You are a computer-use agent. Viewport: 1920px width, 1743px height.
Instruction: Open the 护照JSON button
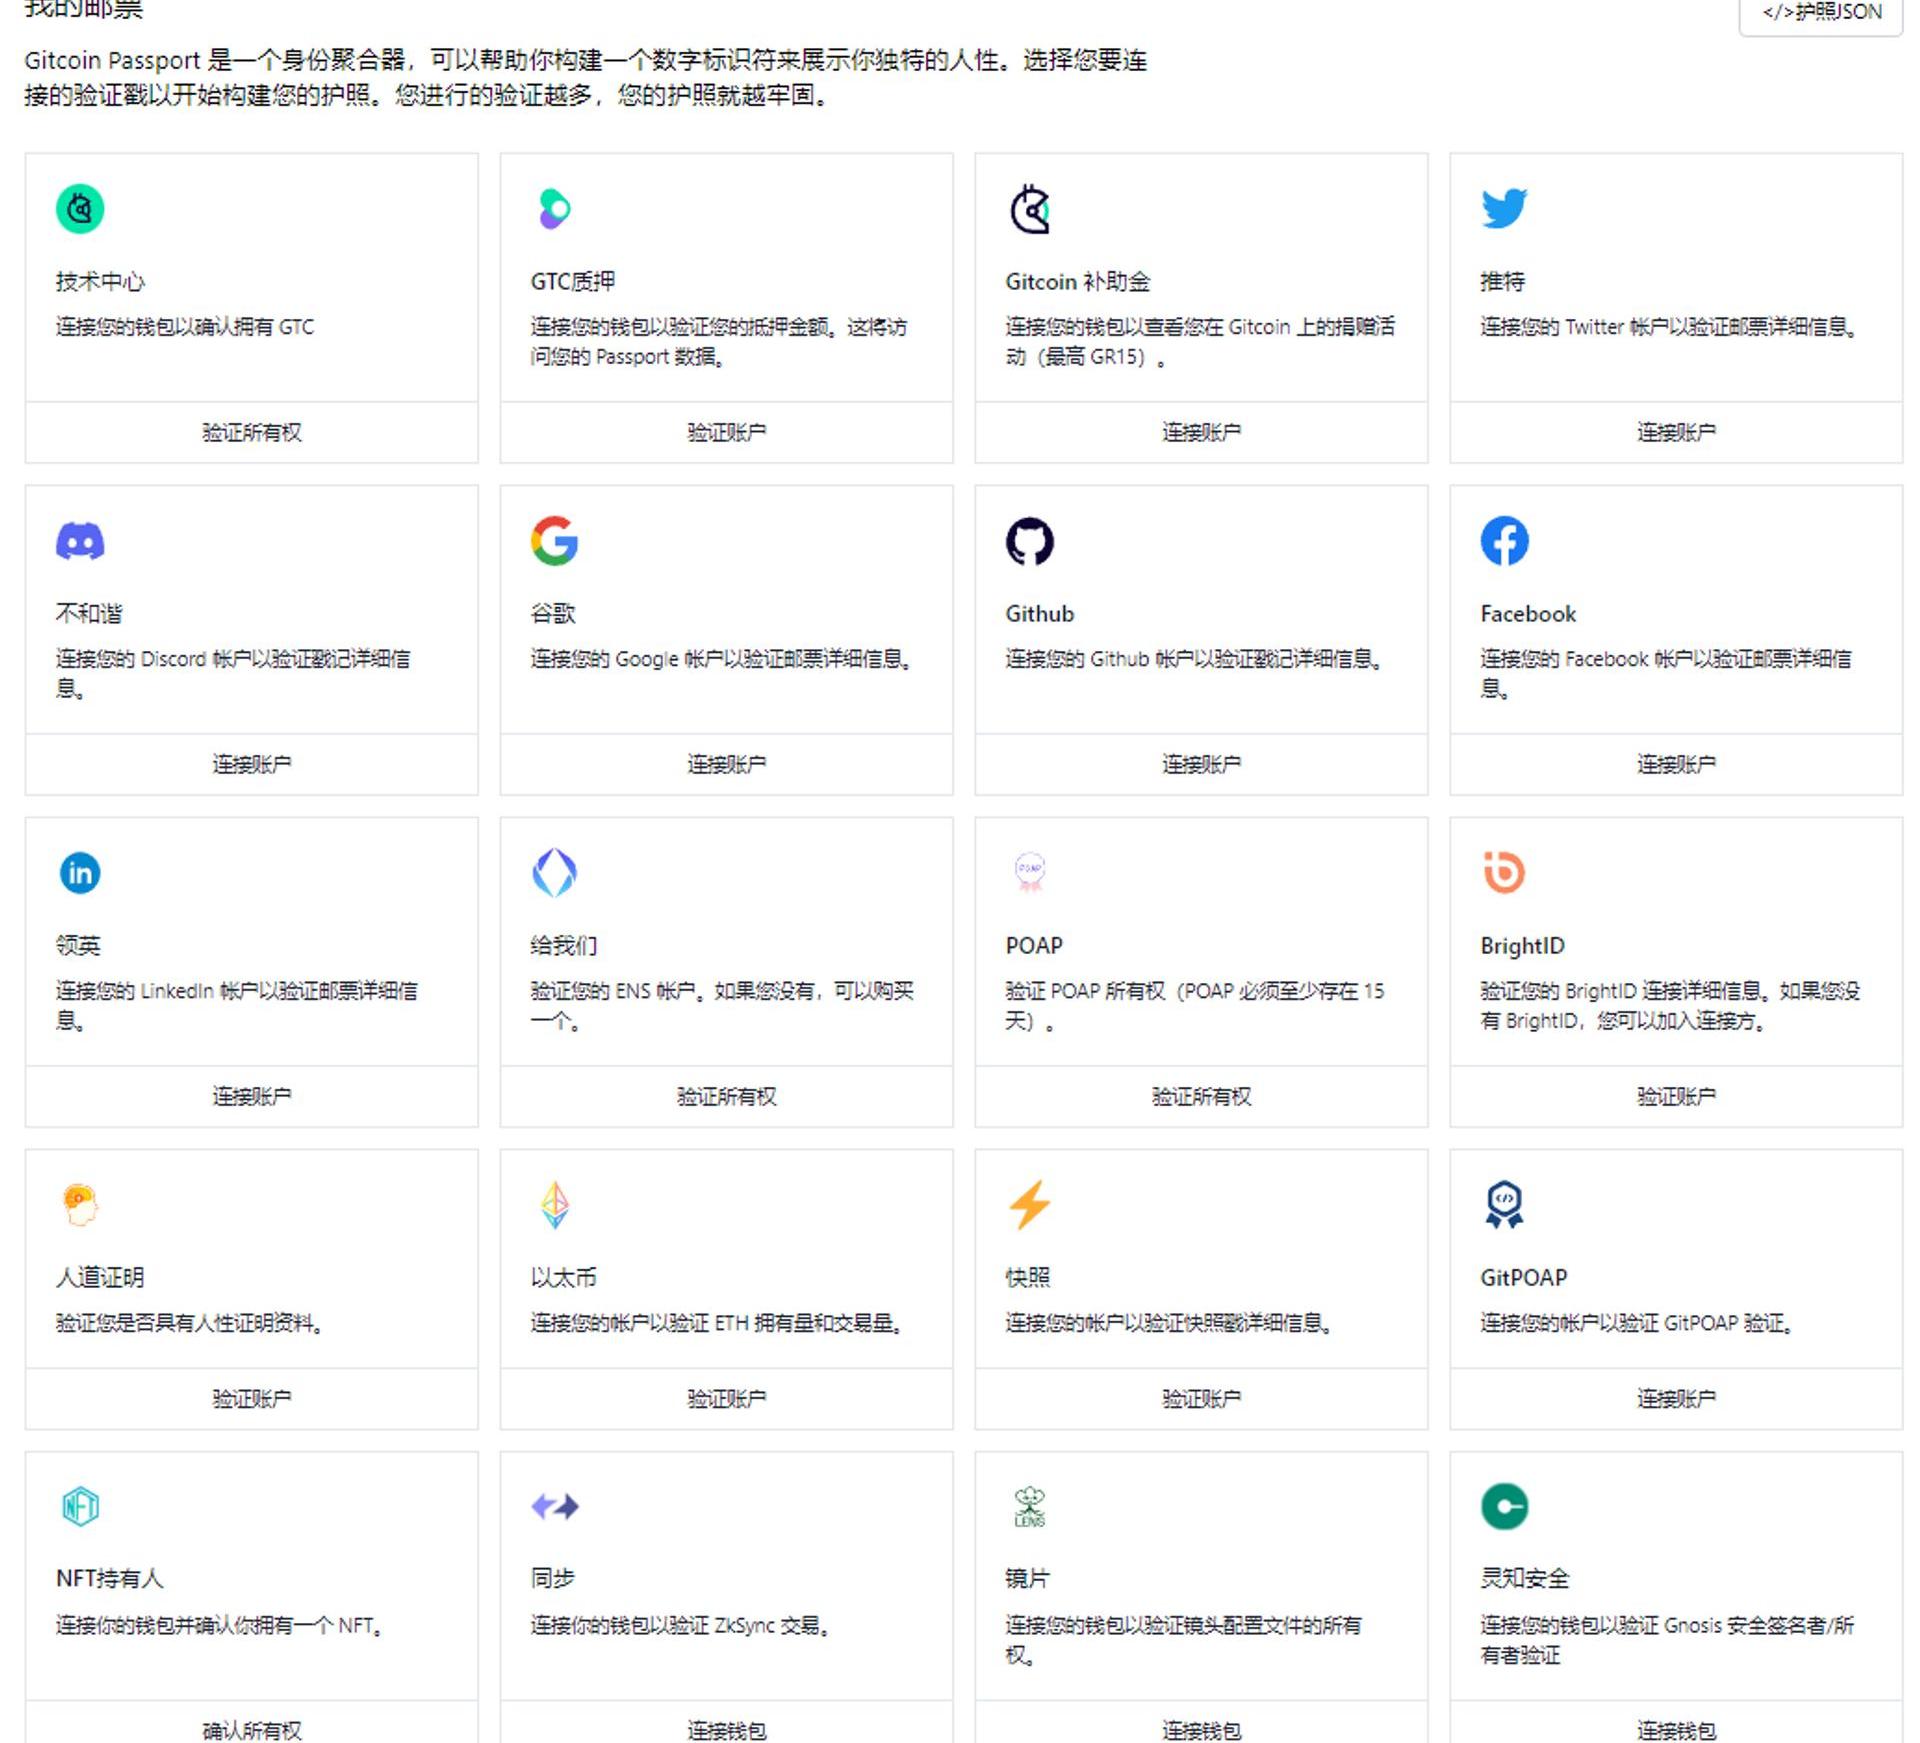click(x=1820, y=14)
